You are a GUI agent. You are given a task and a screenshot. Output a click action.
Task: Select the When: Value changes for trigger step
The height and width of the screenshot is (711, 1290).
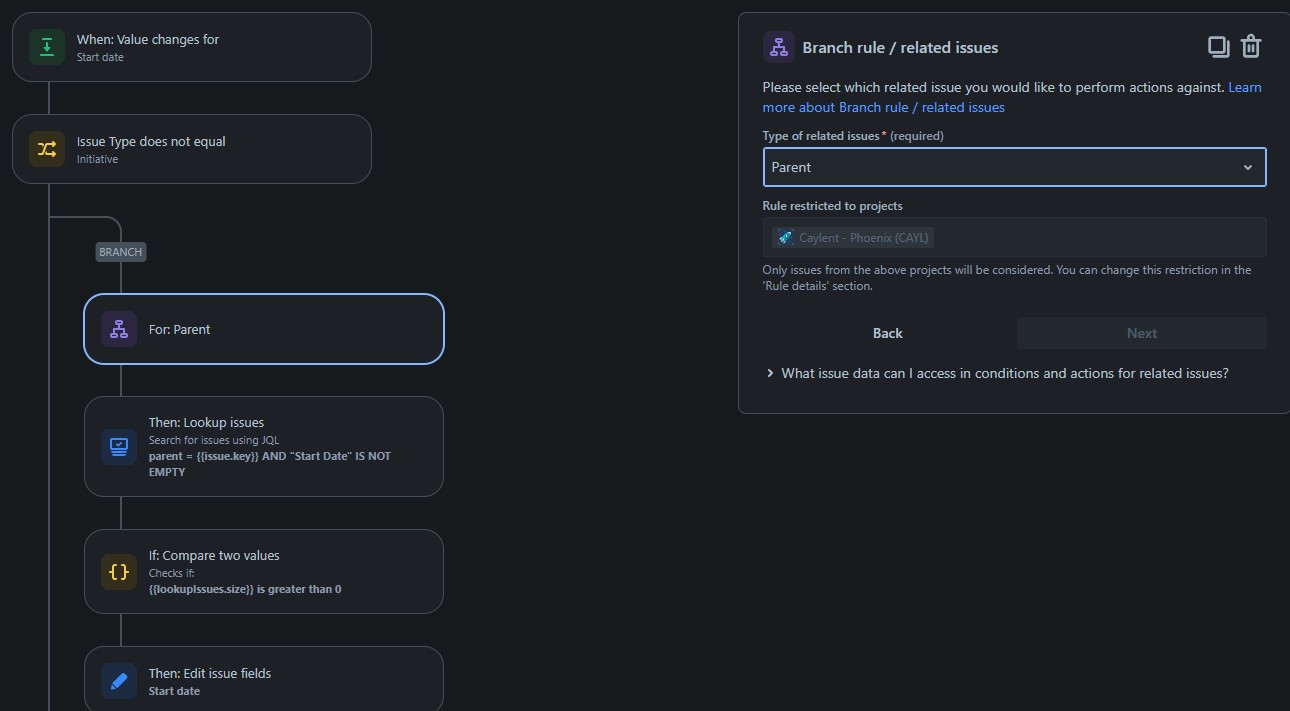(x=192, y=47)
